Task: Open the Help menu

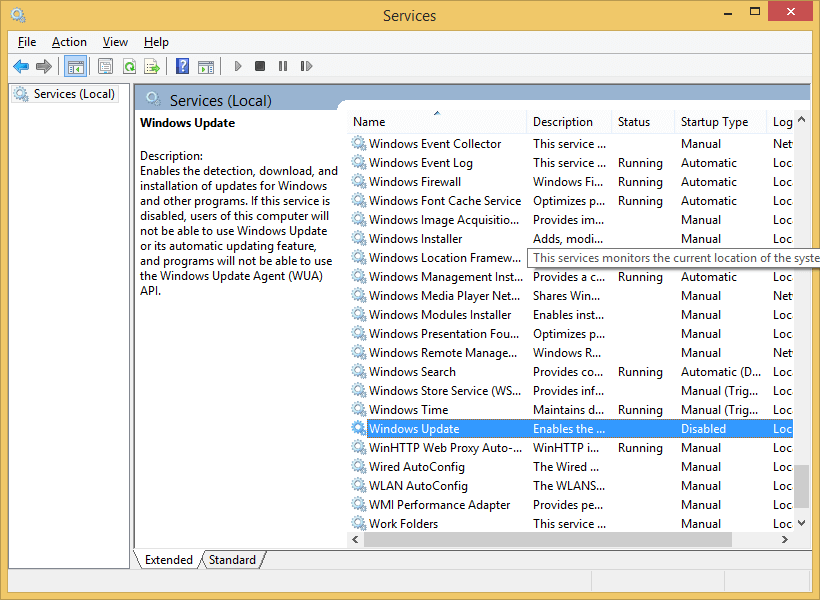Action: coord(156,42)
